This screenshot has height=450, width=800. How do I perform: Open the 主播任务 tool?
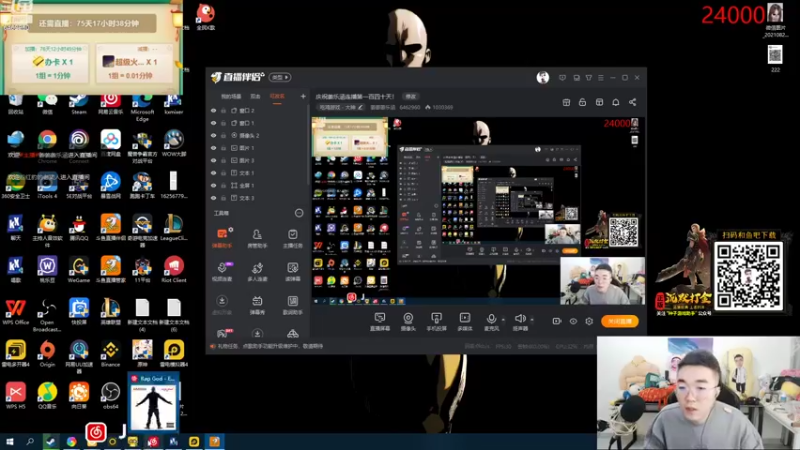pos(292,238)
